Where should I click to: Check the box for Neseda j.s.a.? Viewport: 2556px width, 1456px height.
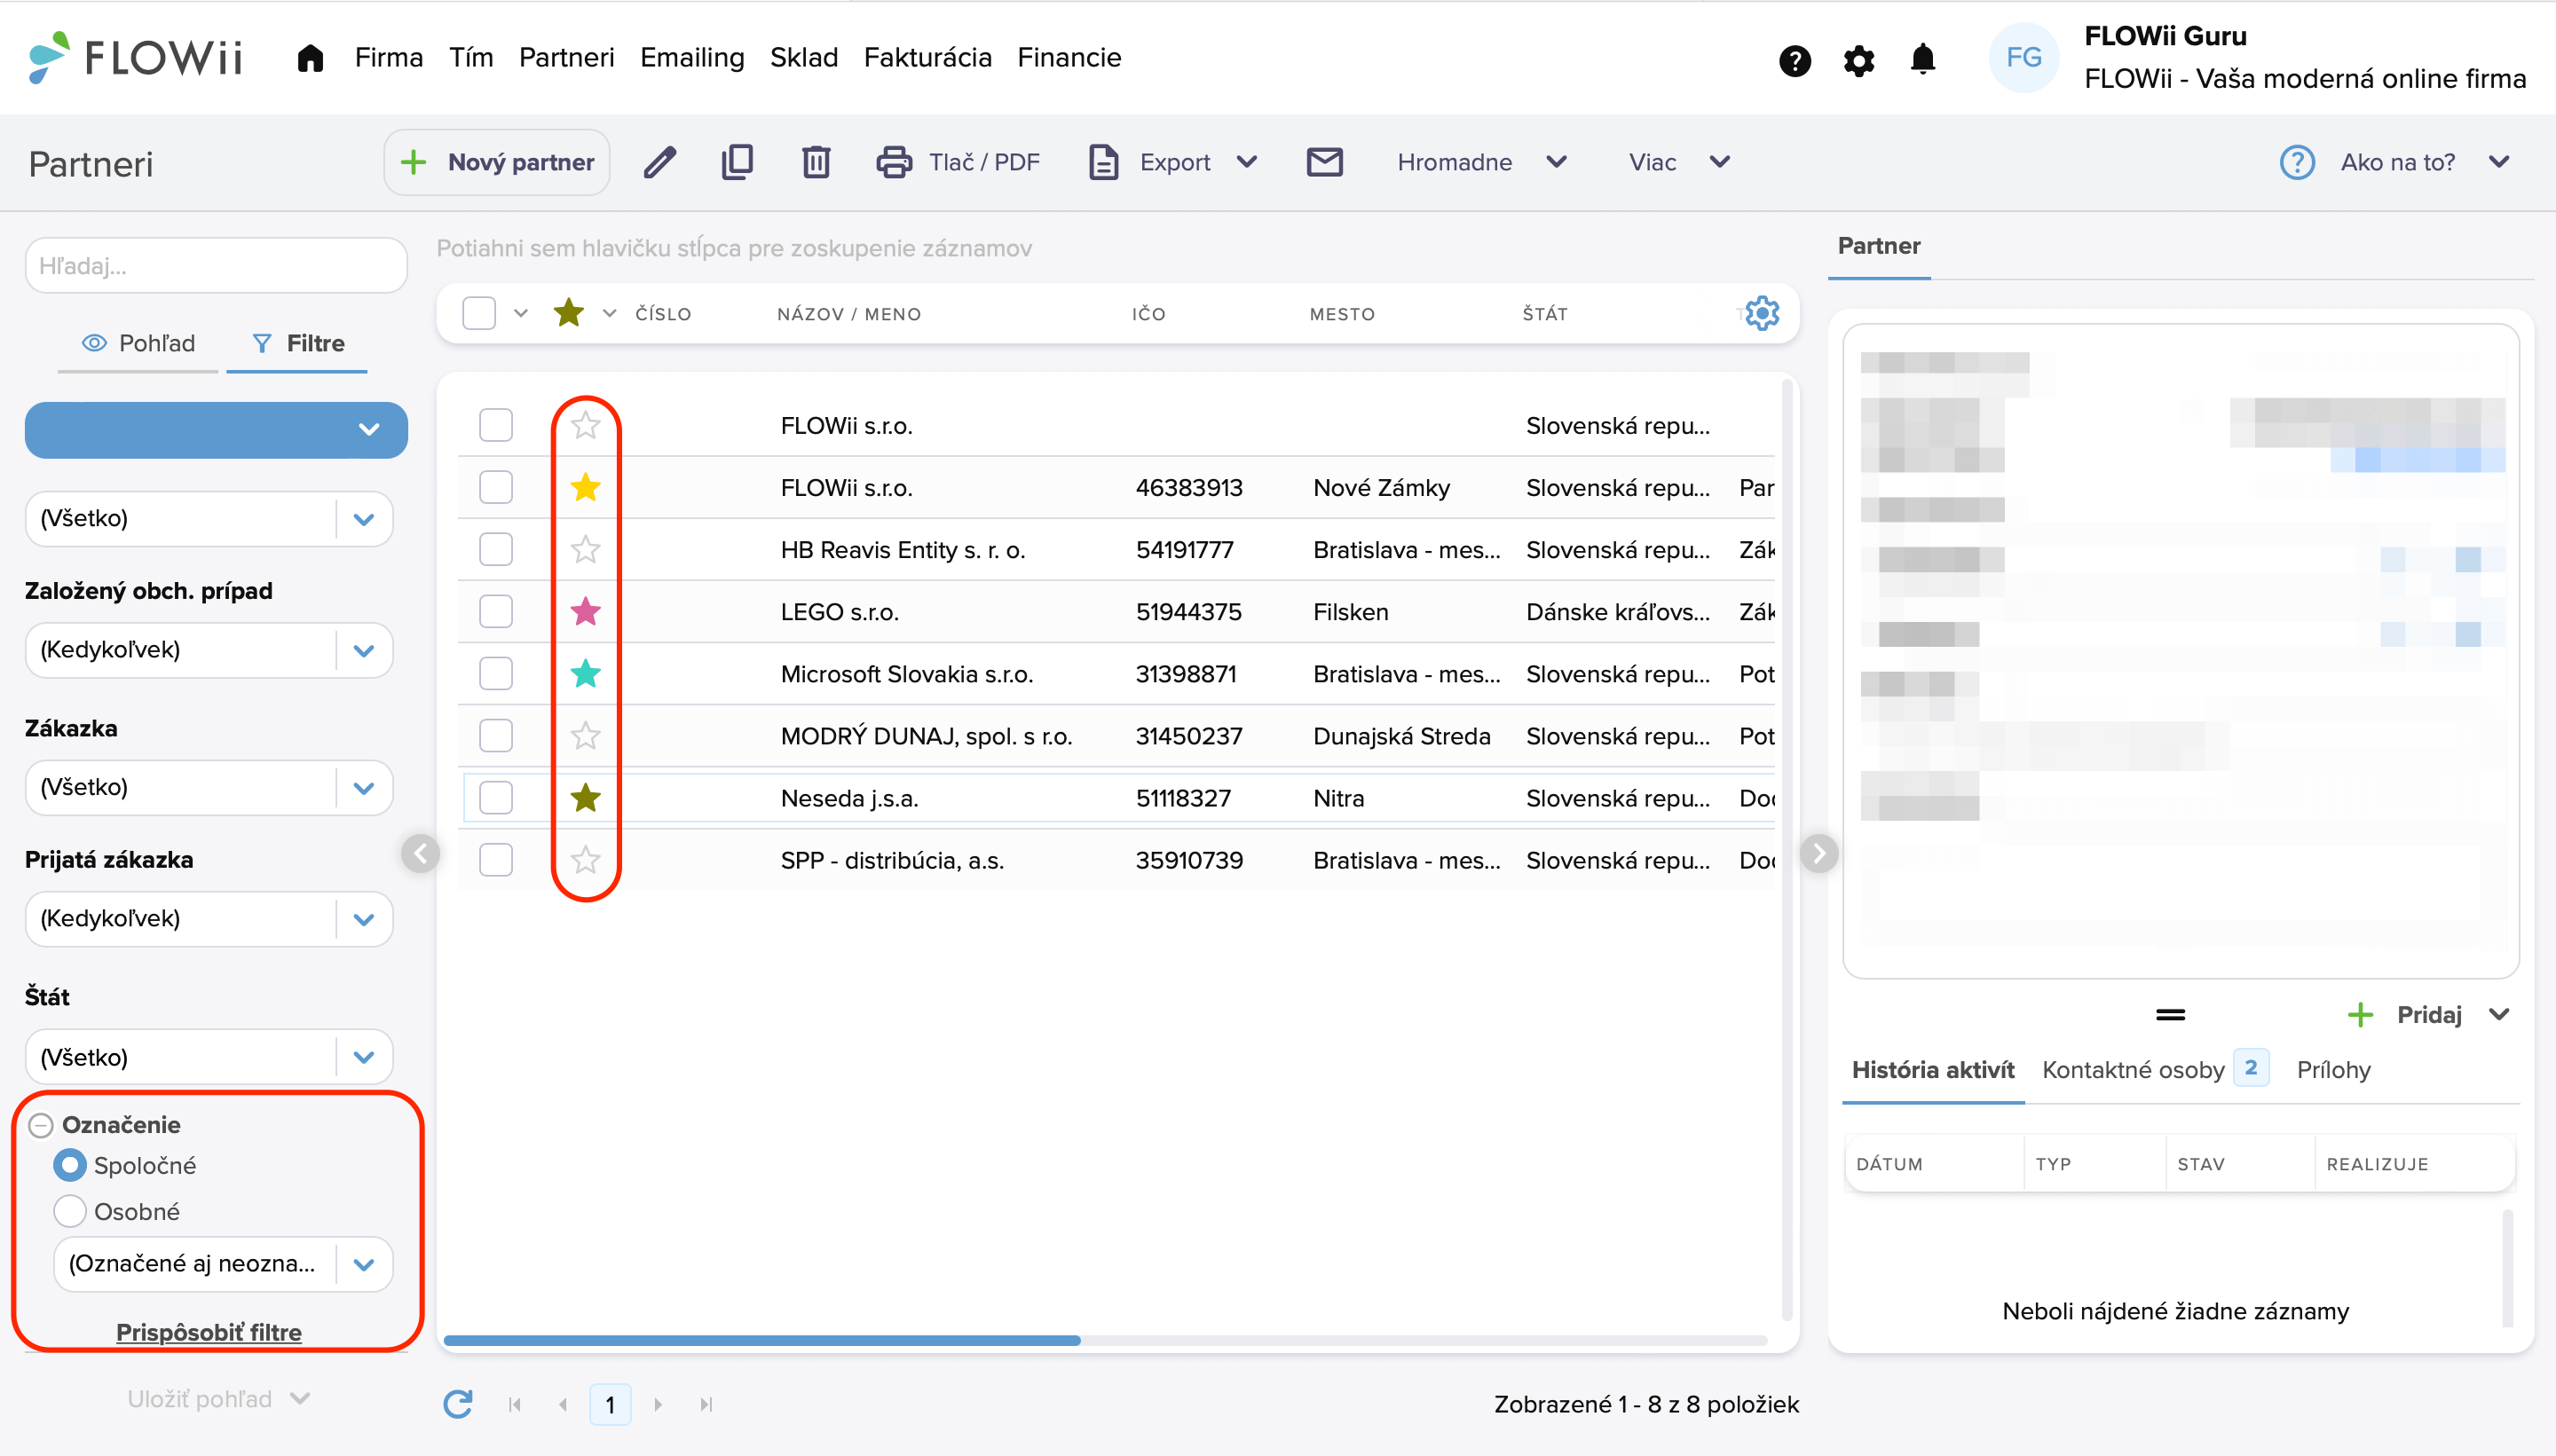496,798
